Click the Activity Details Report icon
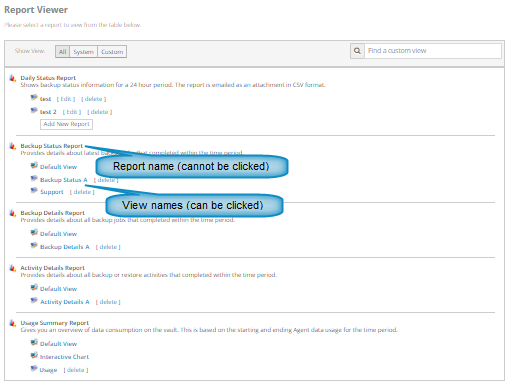The image size is (509, 384). click(x=13, y=268)
